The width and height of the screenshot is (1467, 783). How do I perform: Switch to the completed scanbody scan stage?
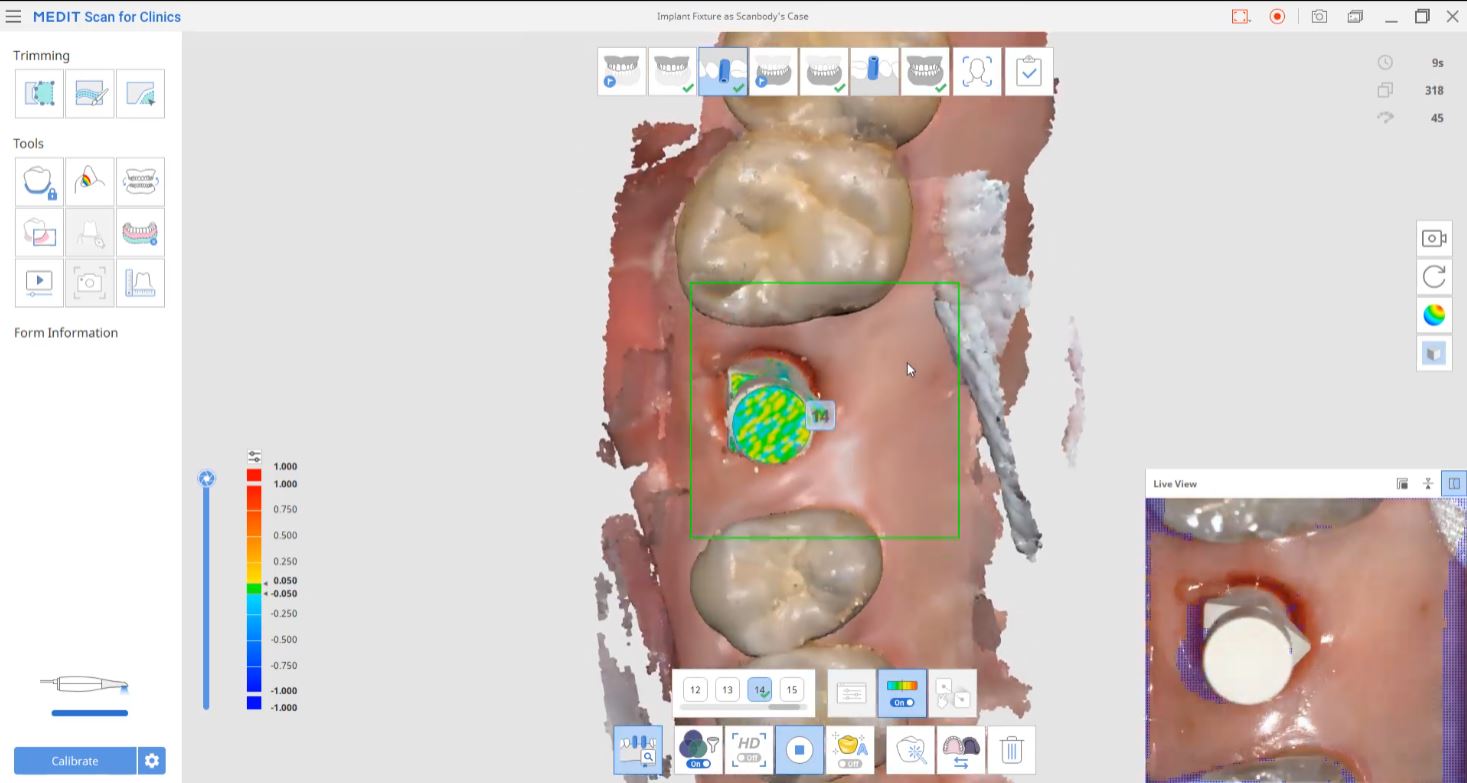[x=723, y=72]
